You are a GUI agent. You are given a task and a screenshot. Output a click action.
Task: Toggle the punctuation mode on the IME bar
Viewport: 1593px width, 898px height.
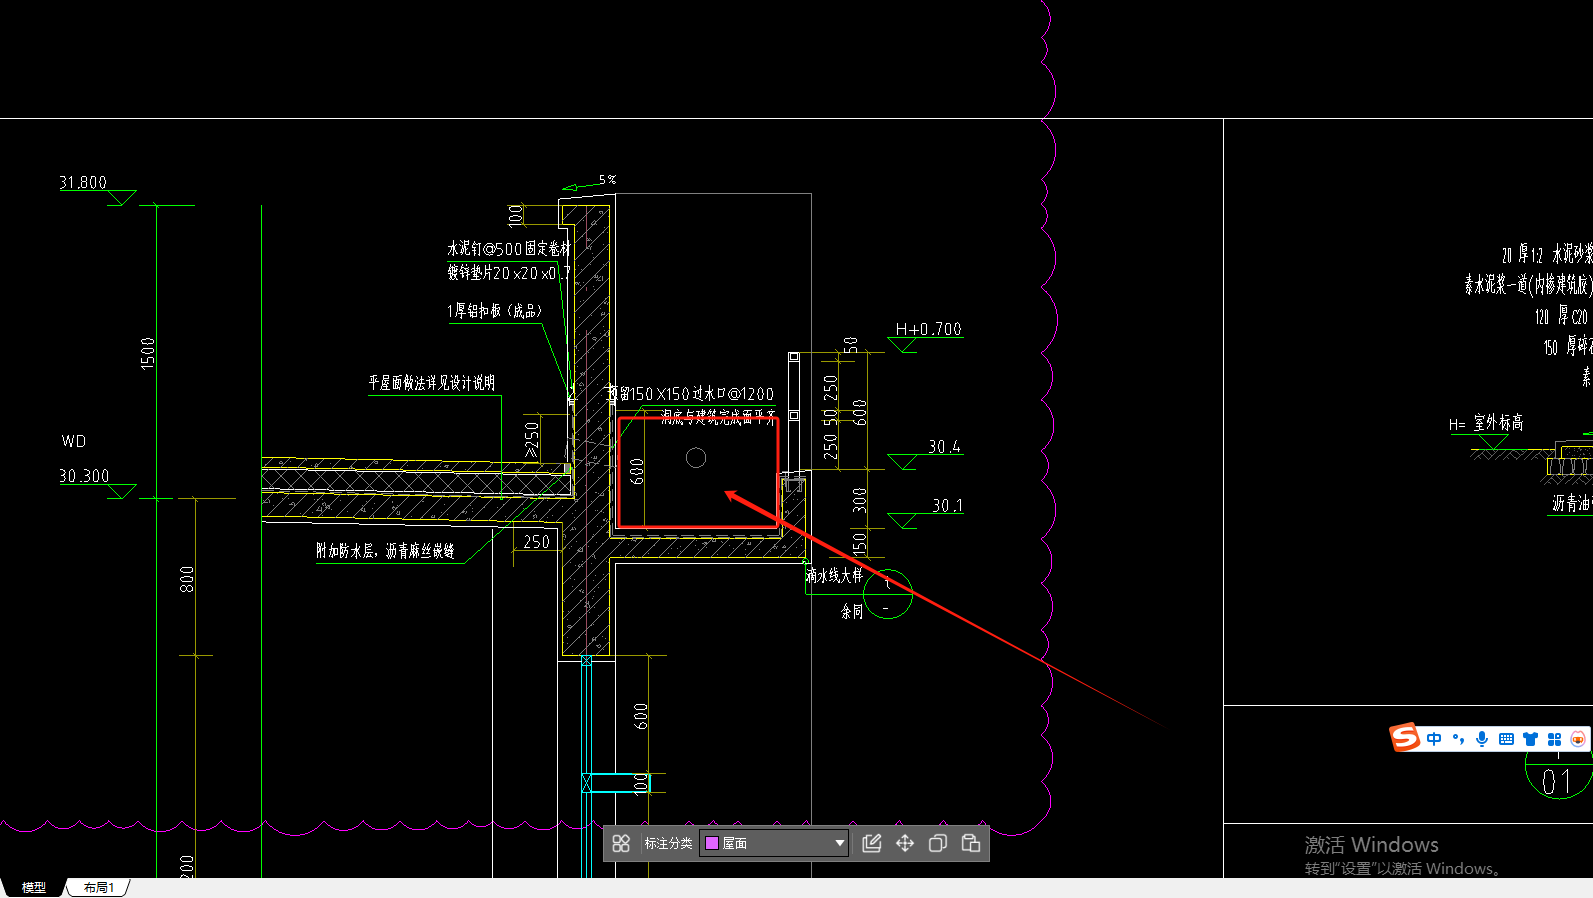coord(1458,739)
